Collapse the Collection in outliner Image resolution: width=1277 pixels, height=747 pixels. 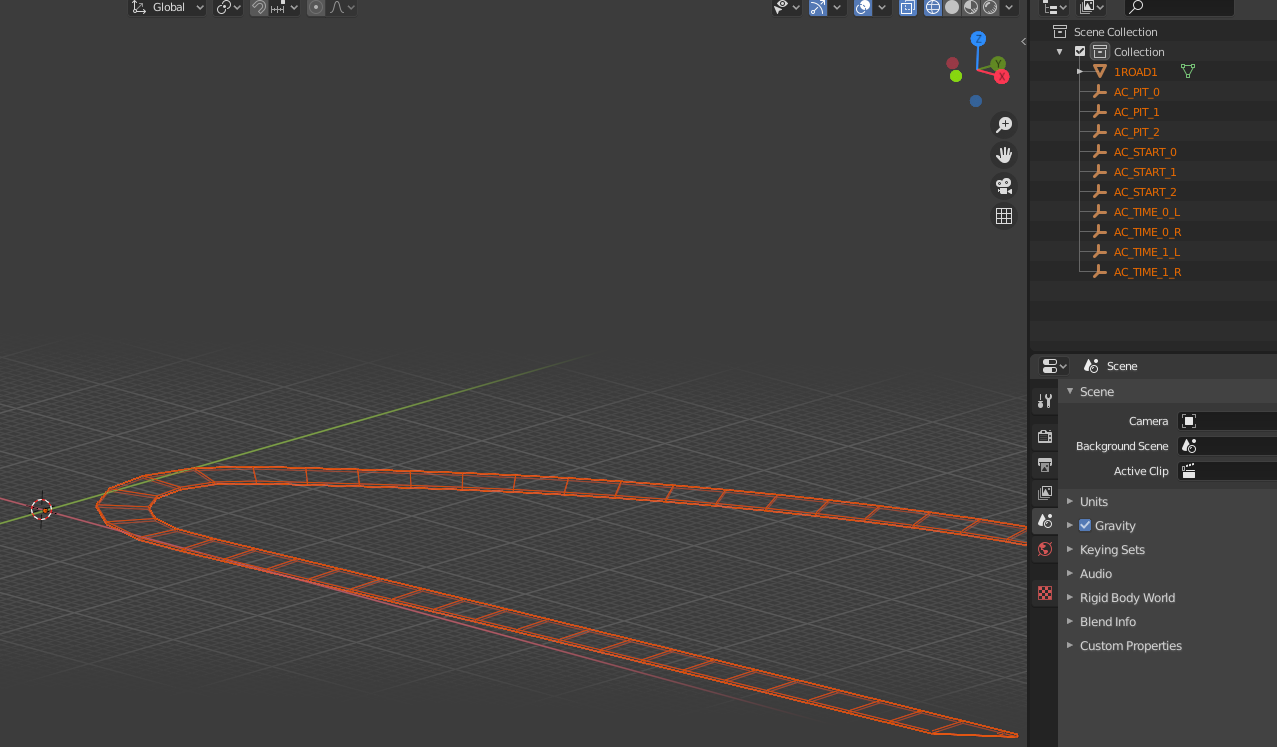pos(1060,52)
